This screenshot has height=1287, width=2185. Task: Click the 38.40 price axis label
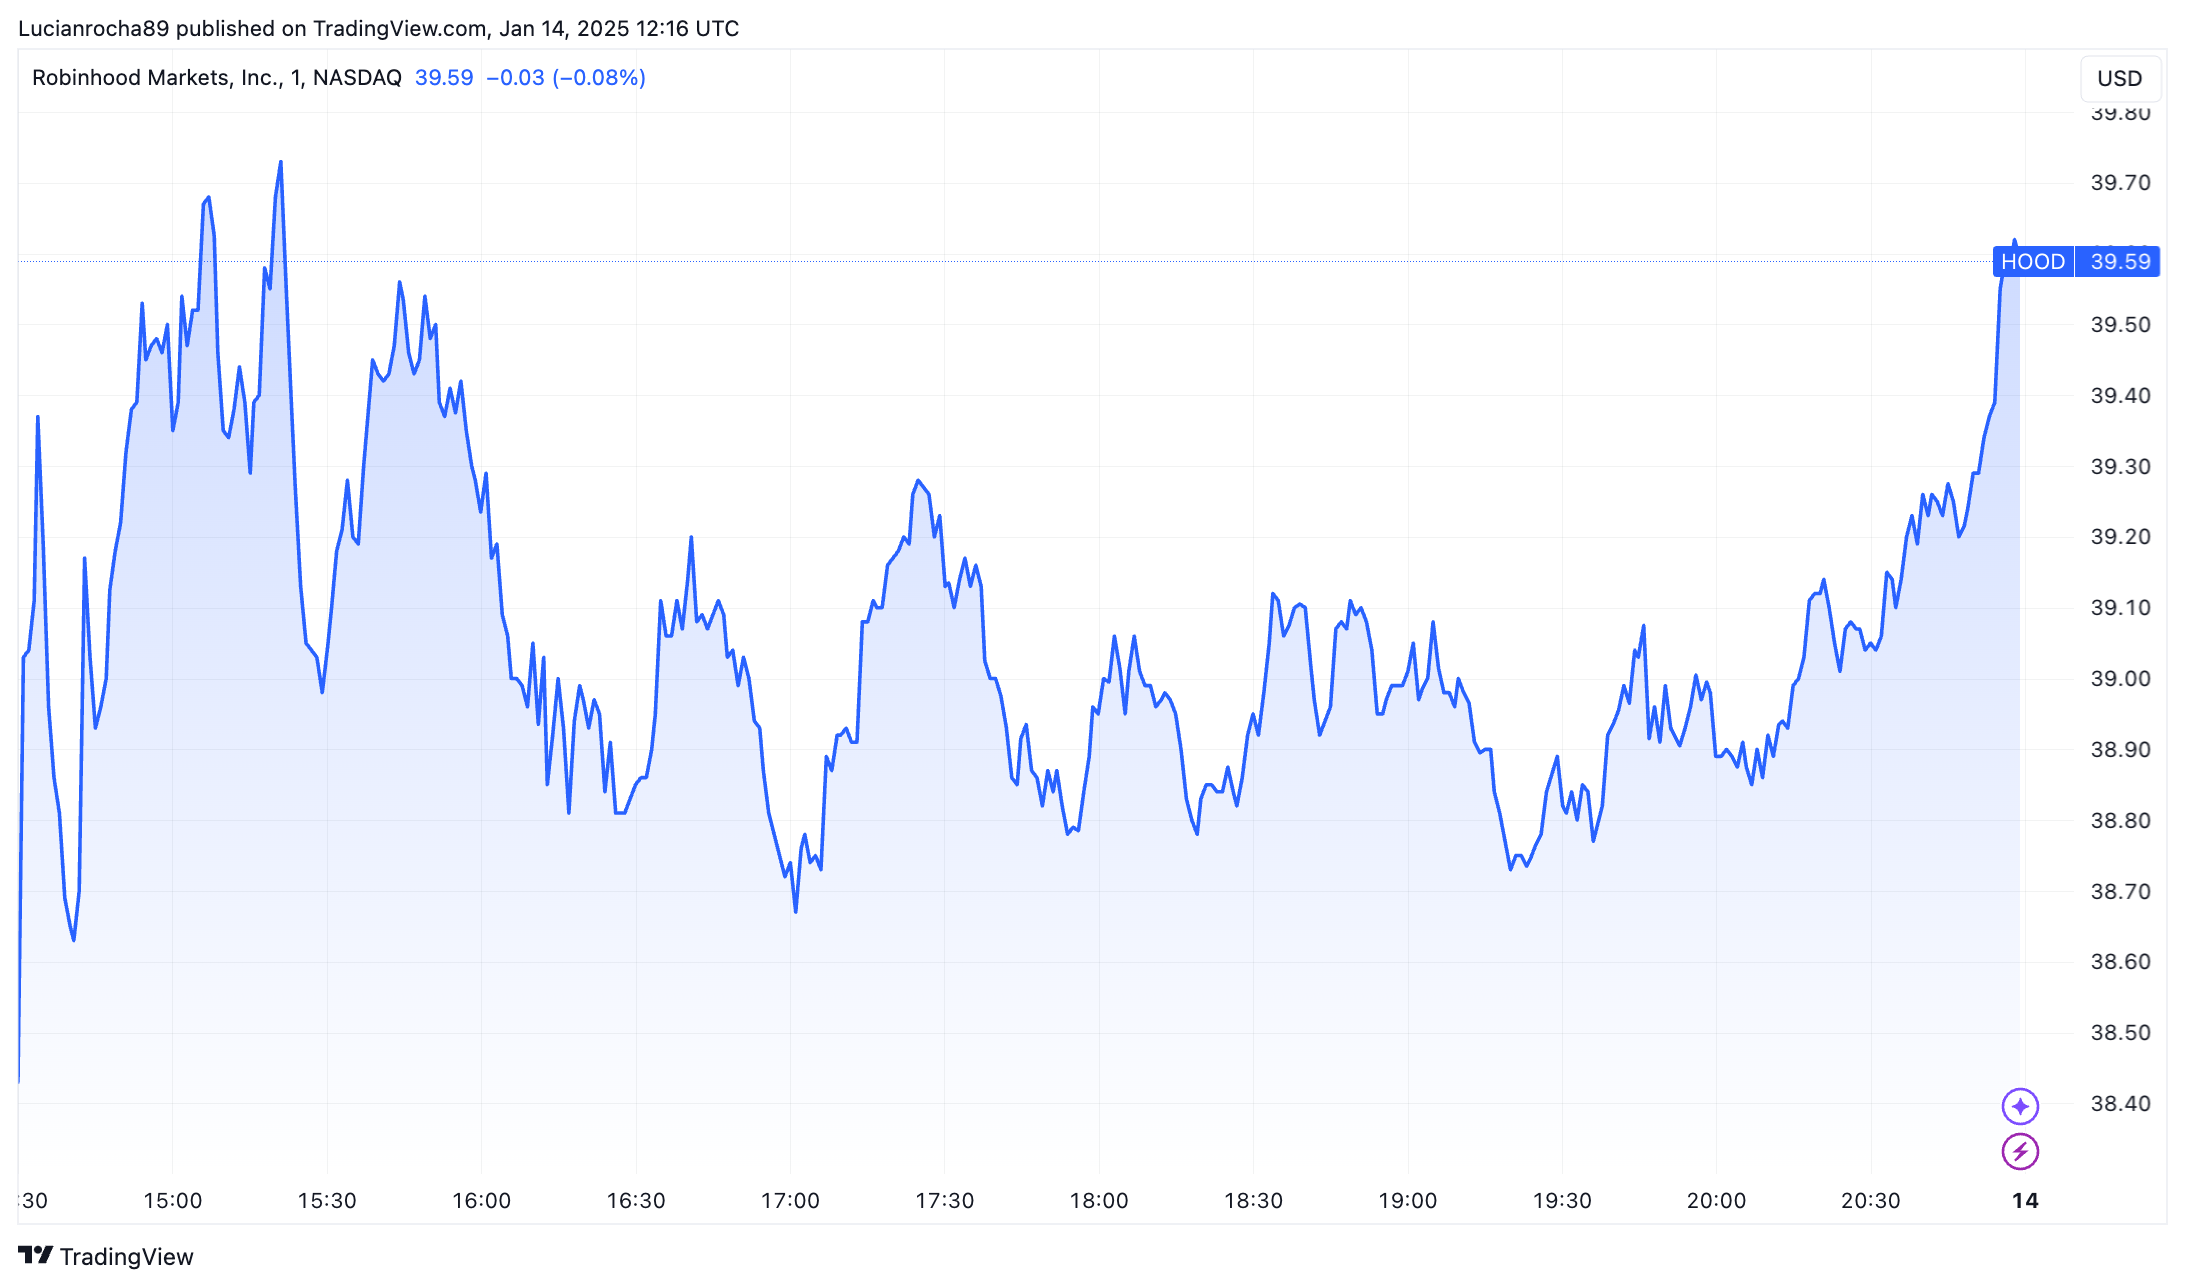click(x=2120, y=1104)
